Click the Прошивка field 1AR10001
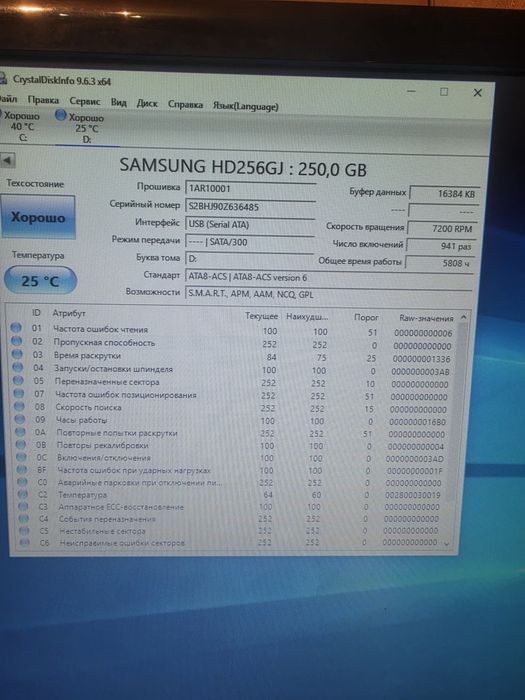The image size is (525, 700). pos(250,188)
